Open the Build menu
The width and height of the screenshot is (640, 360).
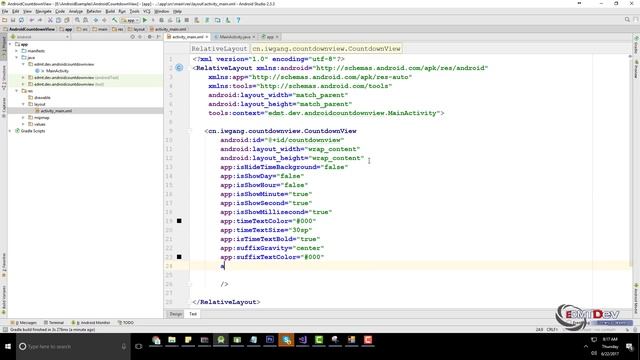110,11
